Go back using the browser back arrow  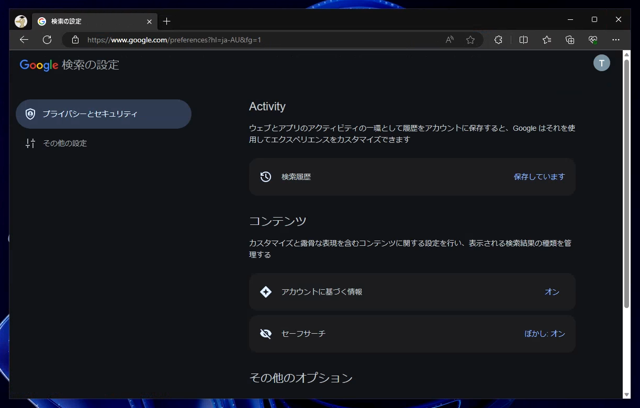pyautogui.click(x=24, y=40)
